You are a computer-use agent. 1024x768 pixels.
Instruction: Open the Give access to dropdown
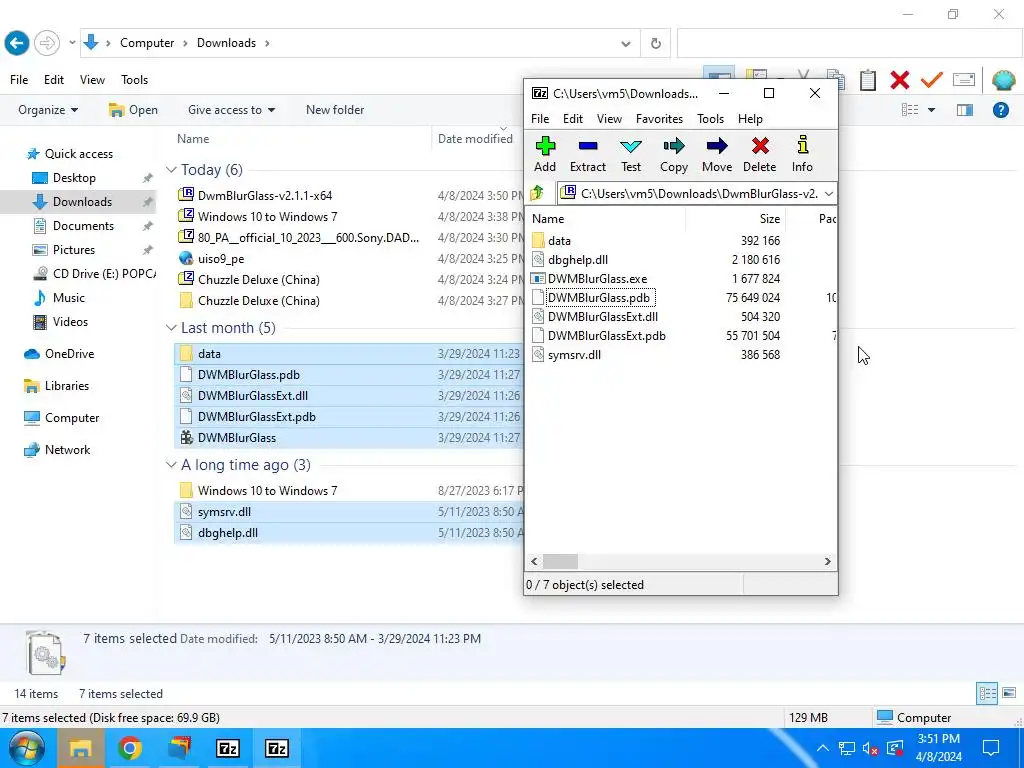[231, 110]
